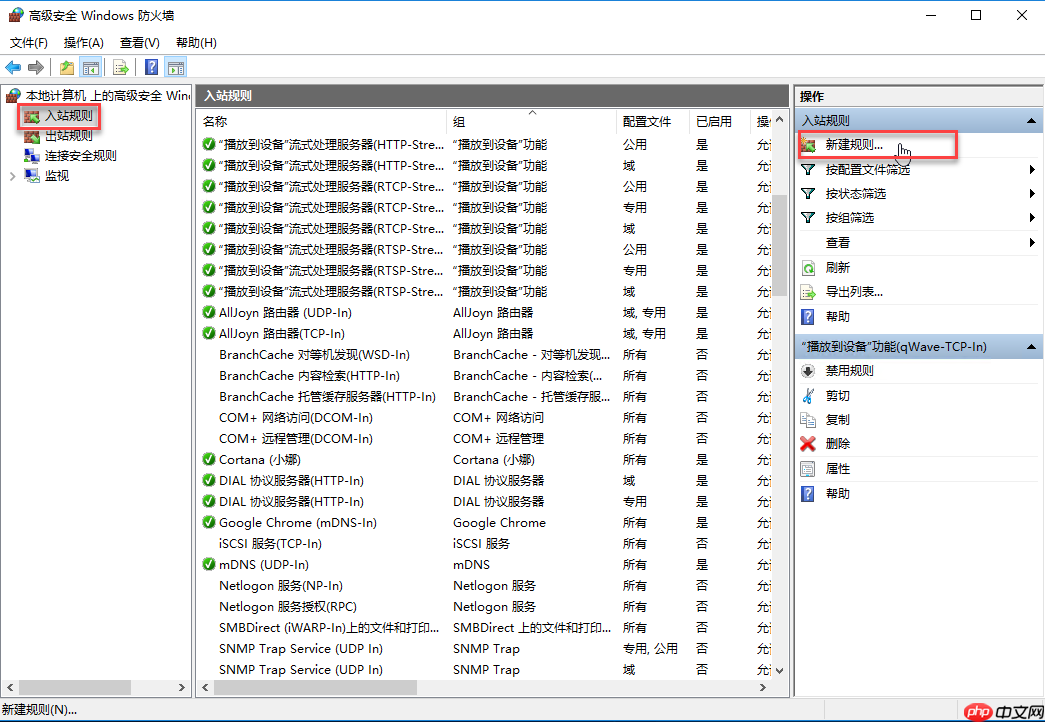Click the blue back navigation arrow
This screenshot has height=722, width=1045.
pyautogui.click(x=14, y=67)
